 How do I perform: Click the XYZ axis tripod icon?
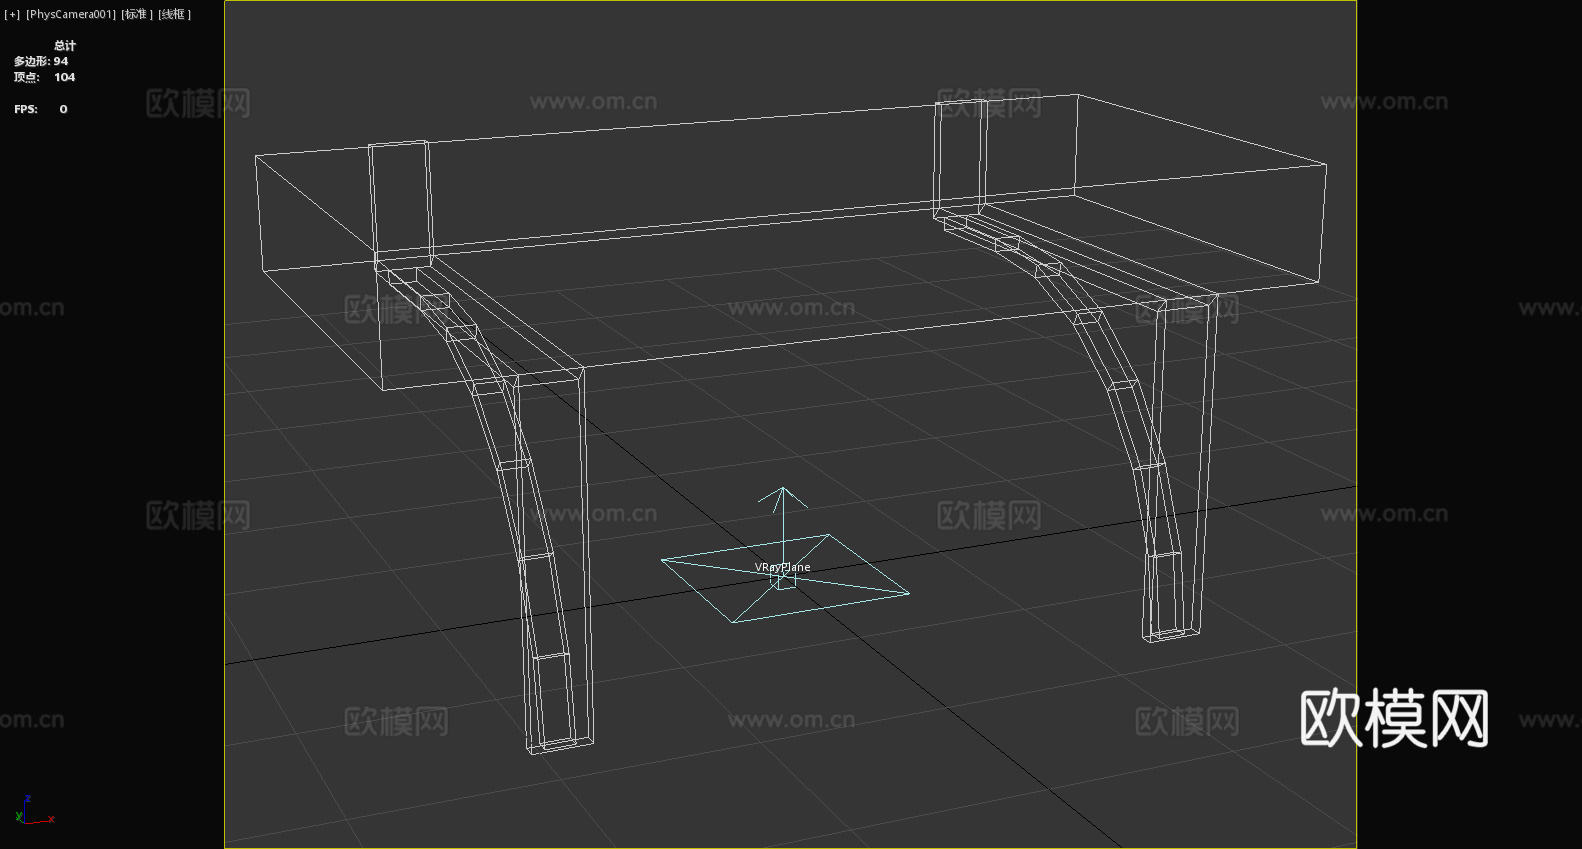pyautogui.click(x=34, y=811)
